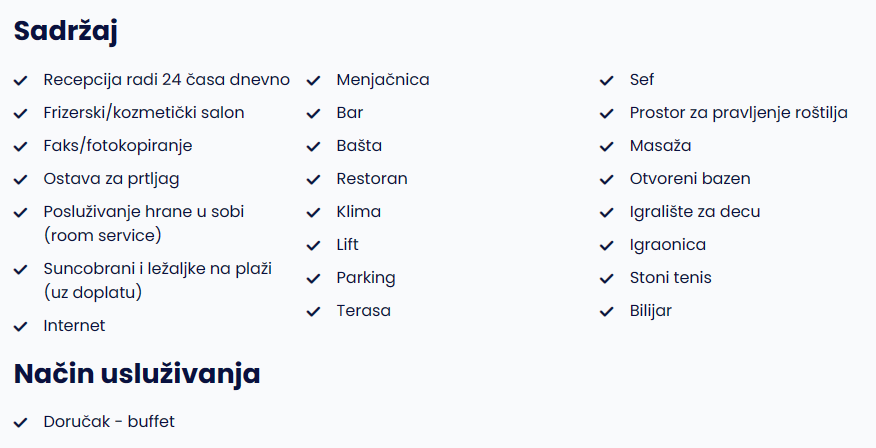
Task: Click the checkmark beside Parking
Action: coord(313,278)
